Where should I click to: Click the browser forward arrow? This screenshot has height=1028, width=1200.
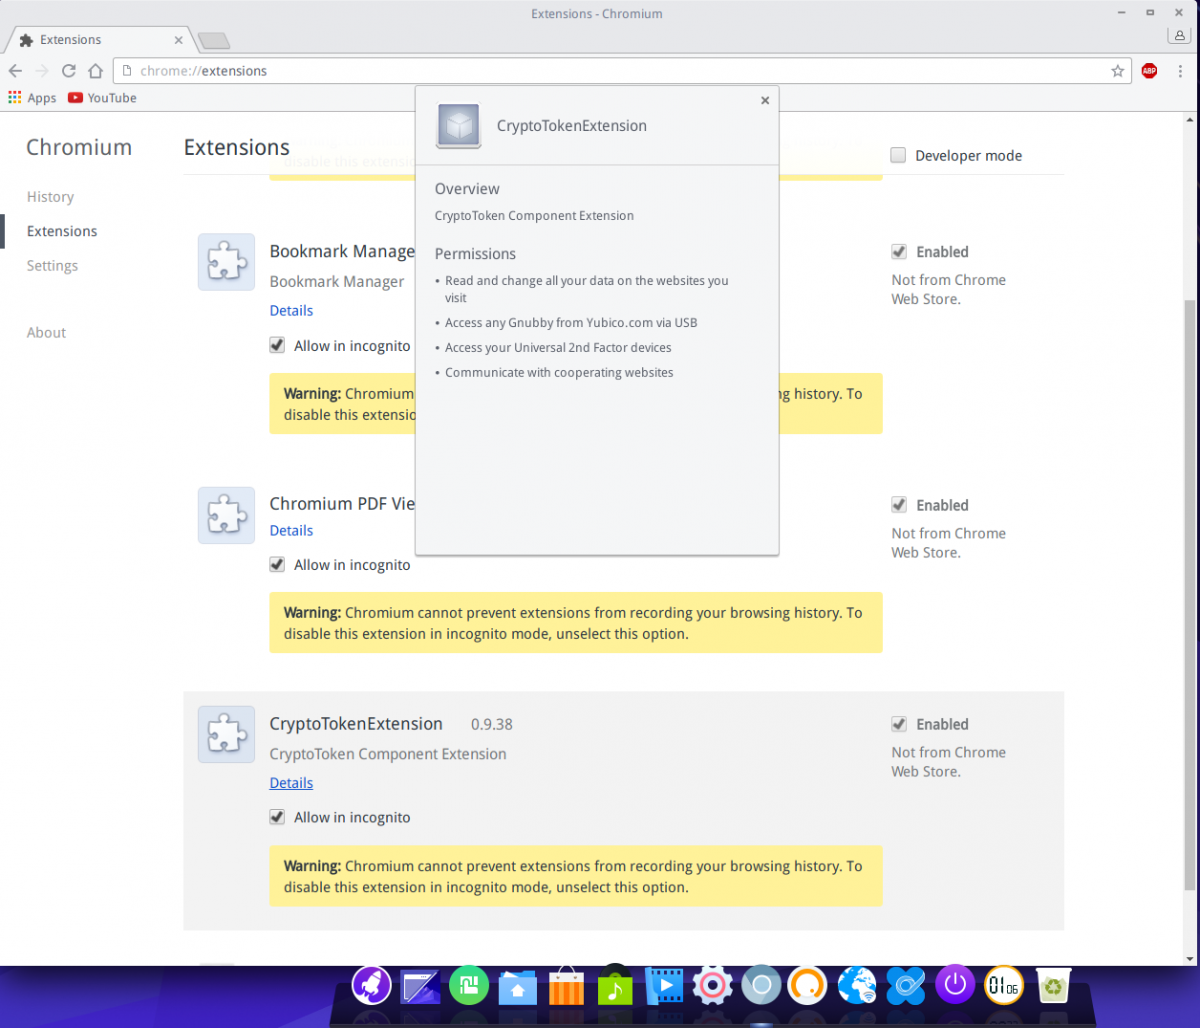click(x=42, y=71)
